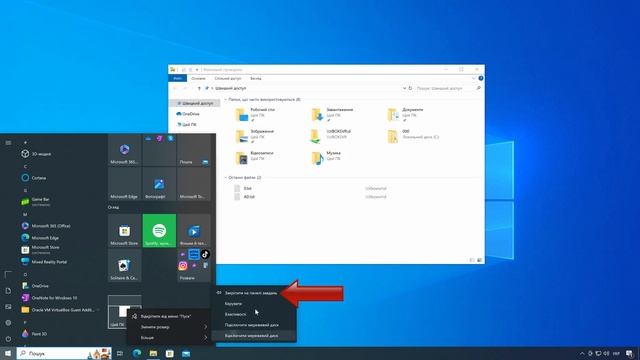640x360 pixels.
Task: Open Microsoft 365 (Office) in the app list
Action: 46,226
